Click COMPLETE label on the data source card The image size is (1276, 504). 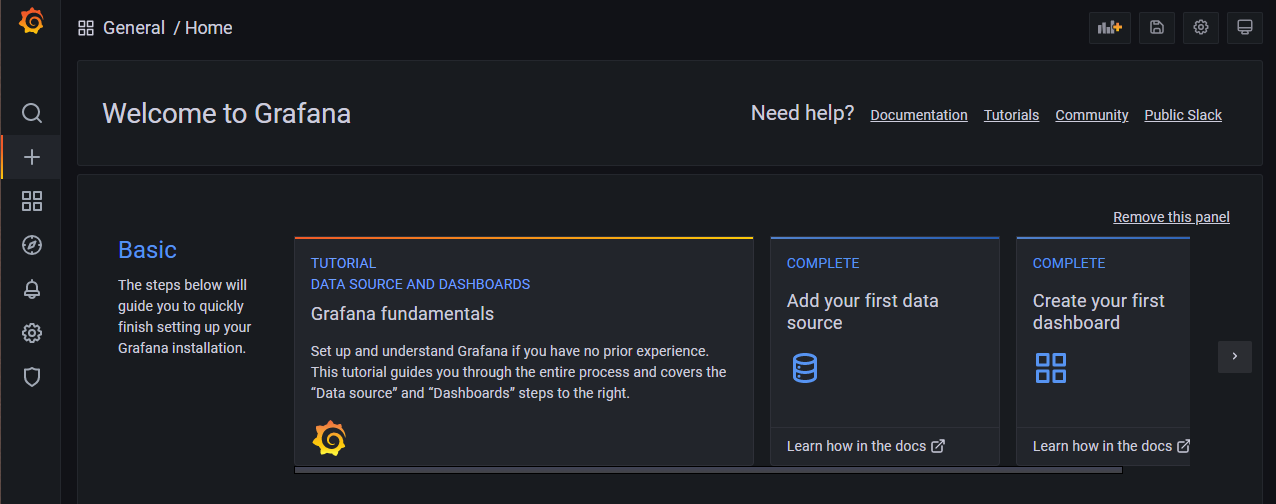coord(823,263)
